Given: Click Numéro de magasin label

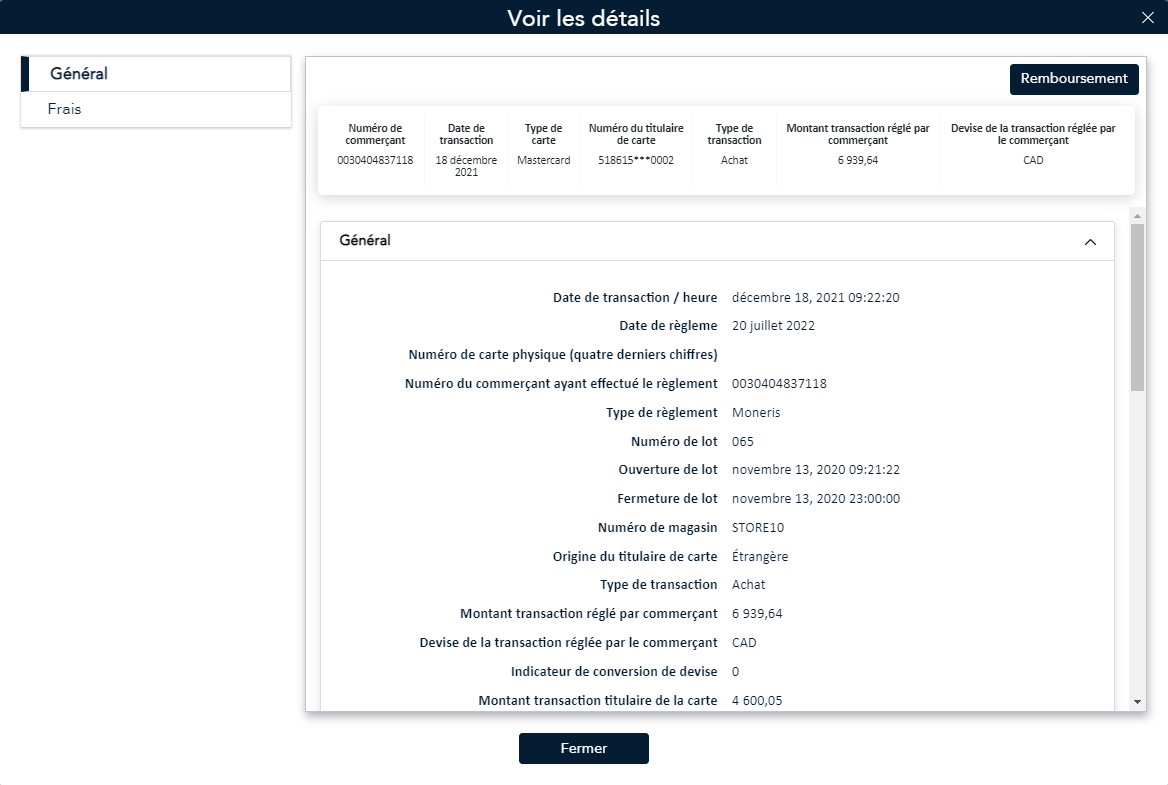Looking at the screenshot, I should click(x=657, y=528).
